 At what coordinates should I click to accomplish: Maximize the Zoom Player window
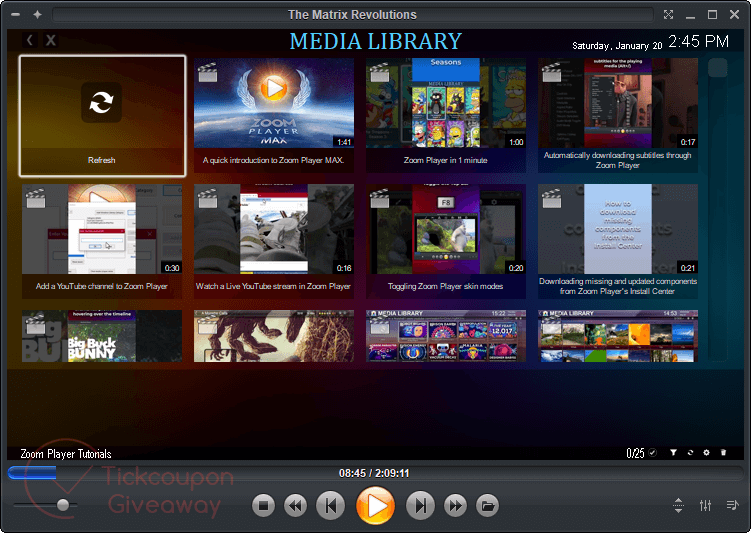tap(712, 15)
